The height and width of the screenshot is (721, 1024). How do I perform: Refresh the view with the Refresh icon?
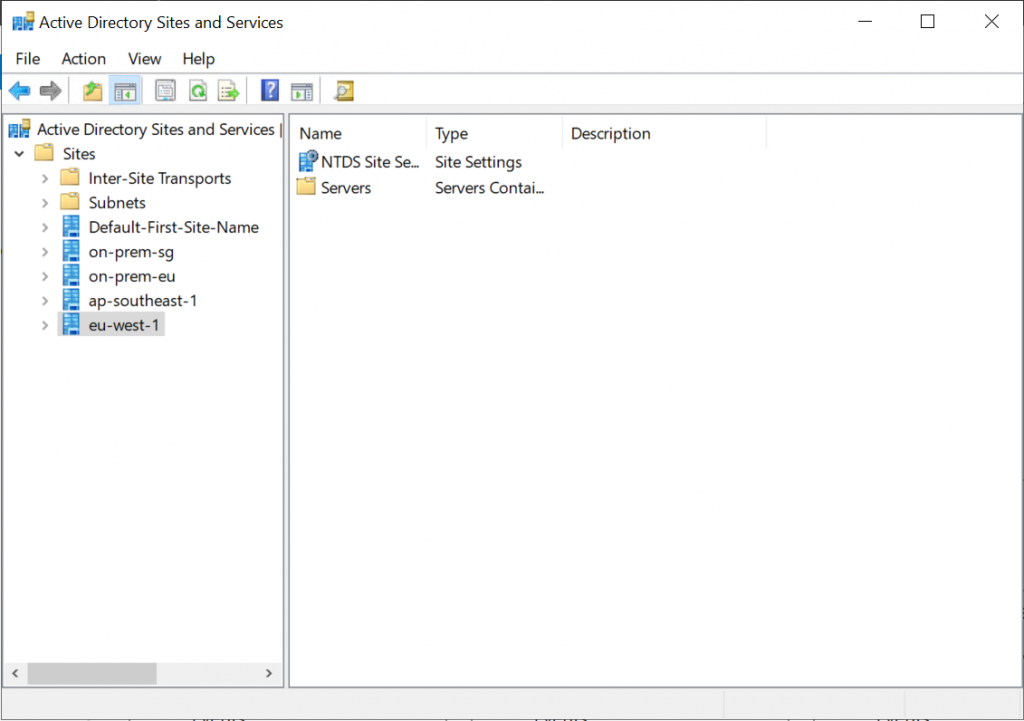tap(197, 90)
